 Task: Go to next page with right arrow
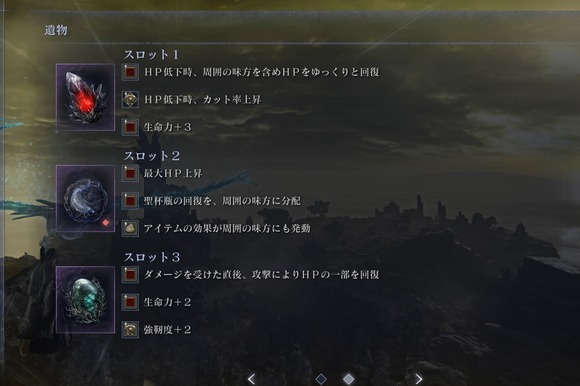coord(418,379)
